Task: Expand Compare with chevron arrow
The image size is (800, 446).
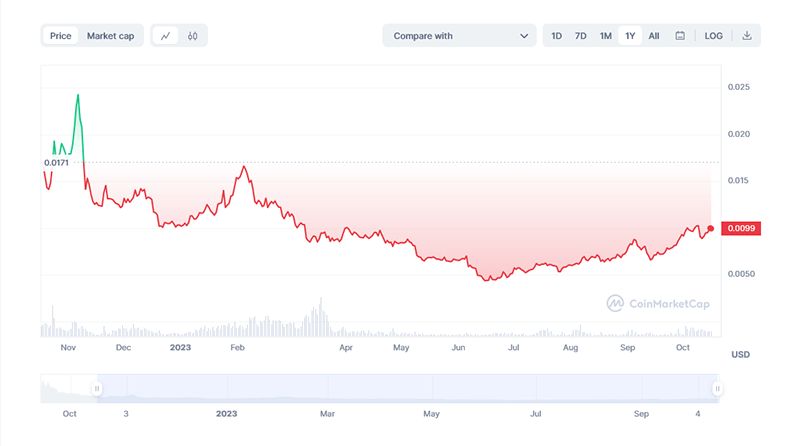Action: click(x=523, y=36)
